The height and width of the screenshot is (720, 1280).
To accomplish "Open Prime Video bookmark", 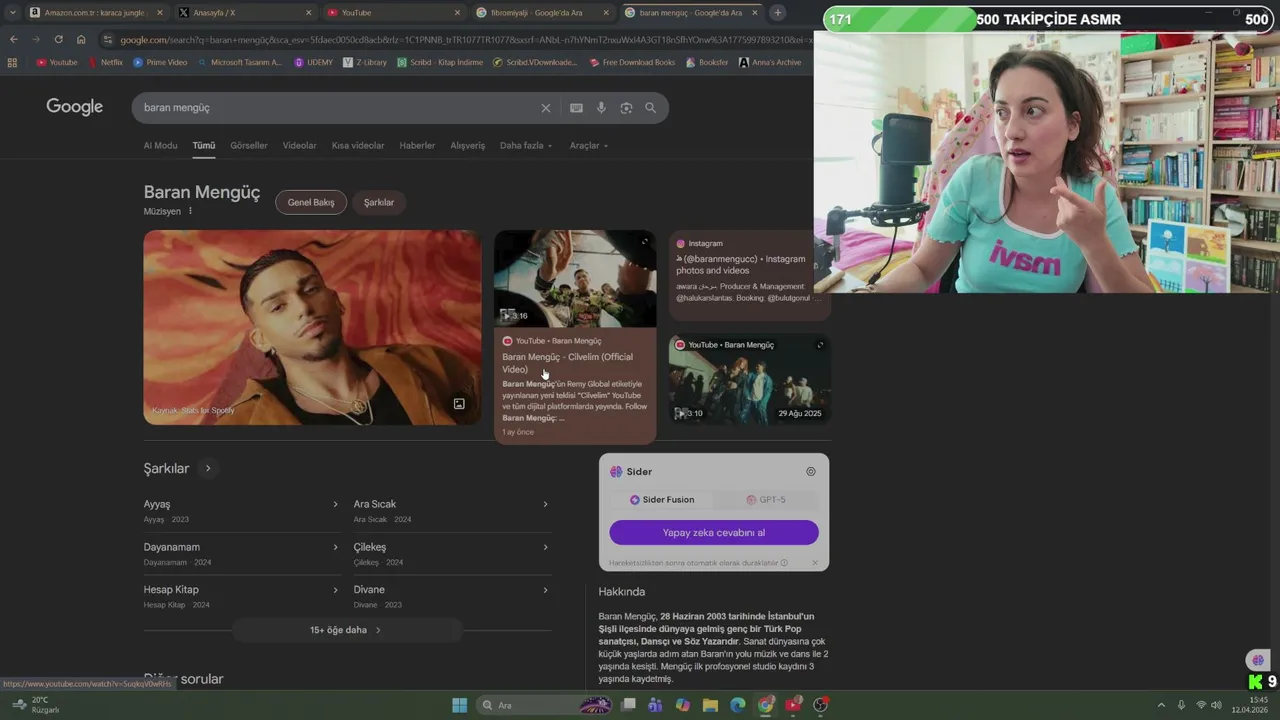I will pyautogui.click(x=160, y=62).
